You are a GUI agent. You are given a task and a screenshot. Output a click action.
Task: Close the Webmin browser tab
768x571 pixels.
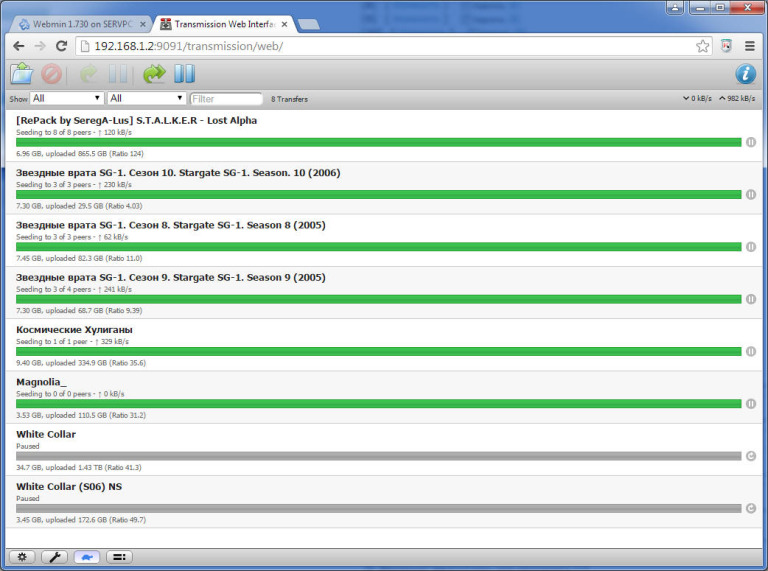[x=143, y=24]
